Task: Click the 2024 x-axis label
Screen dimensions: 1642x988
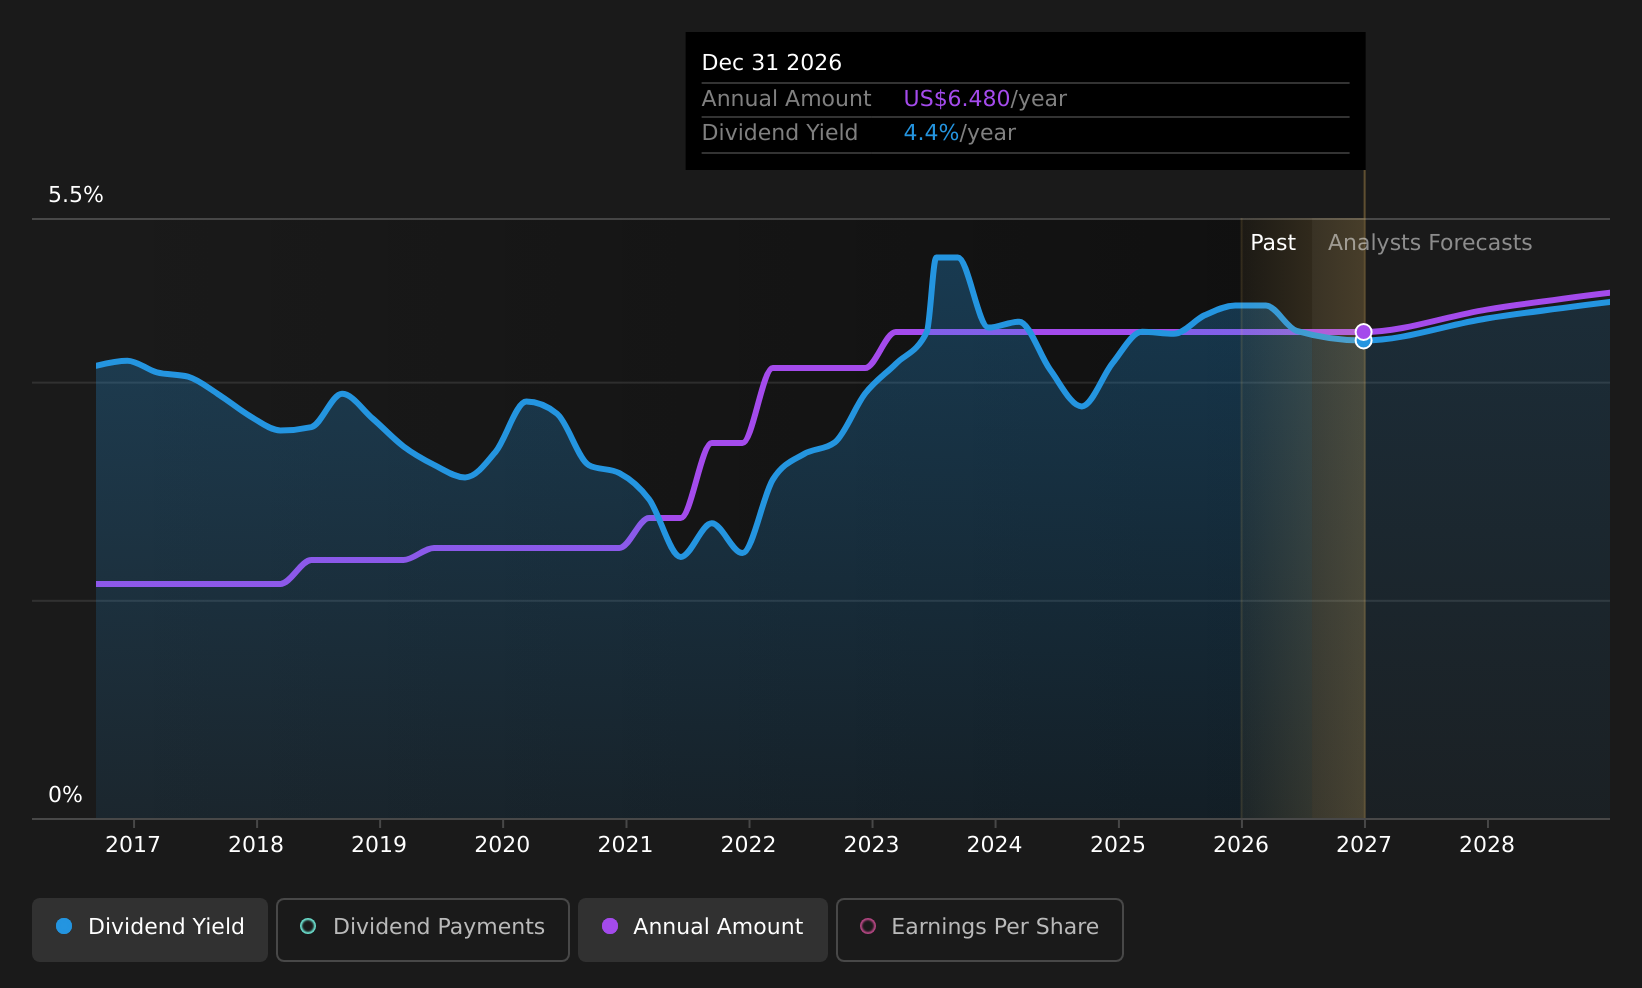Action: [x=994, y=845]
